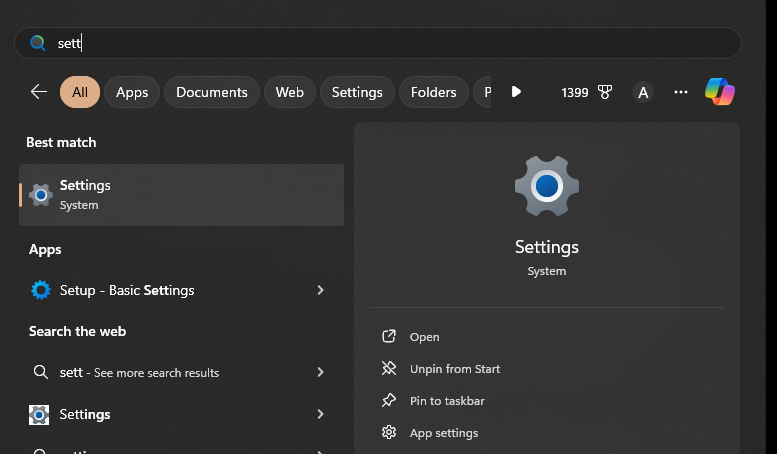The height and width of the screenshot is (454, 777).
Task: Open the account avatar labeled A
Action: click(x=643, y=92)
